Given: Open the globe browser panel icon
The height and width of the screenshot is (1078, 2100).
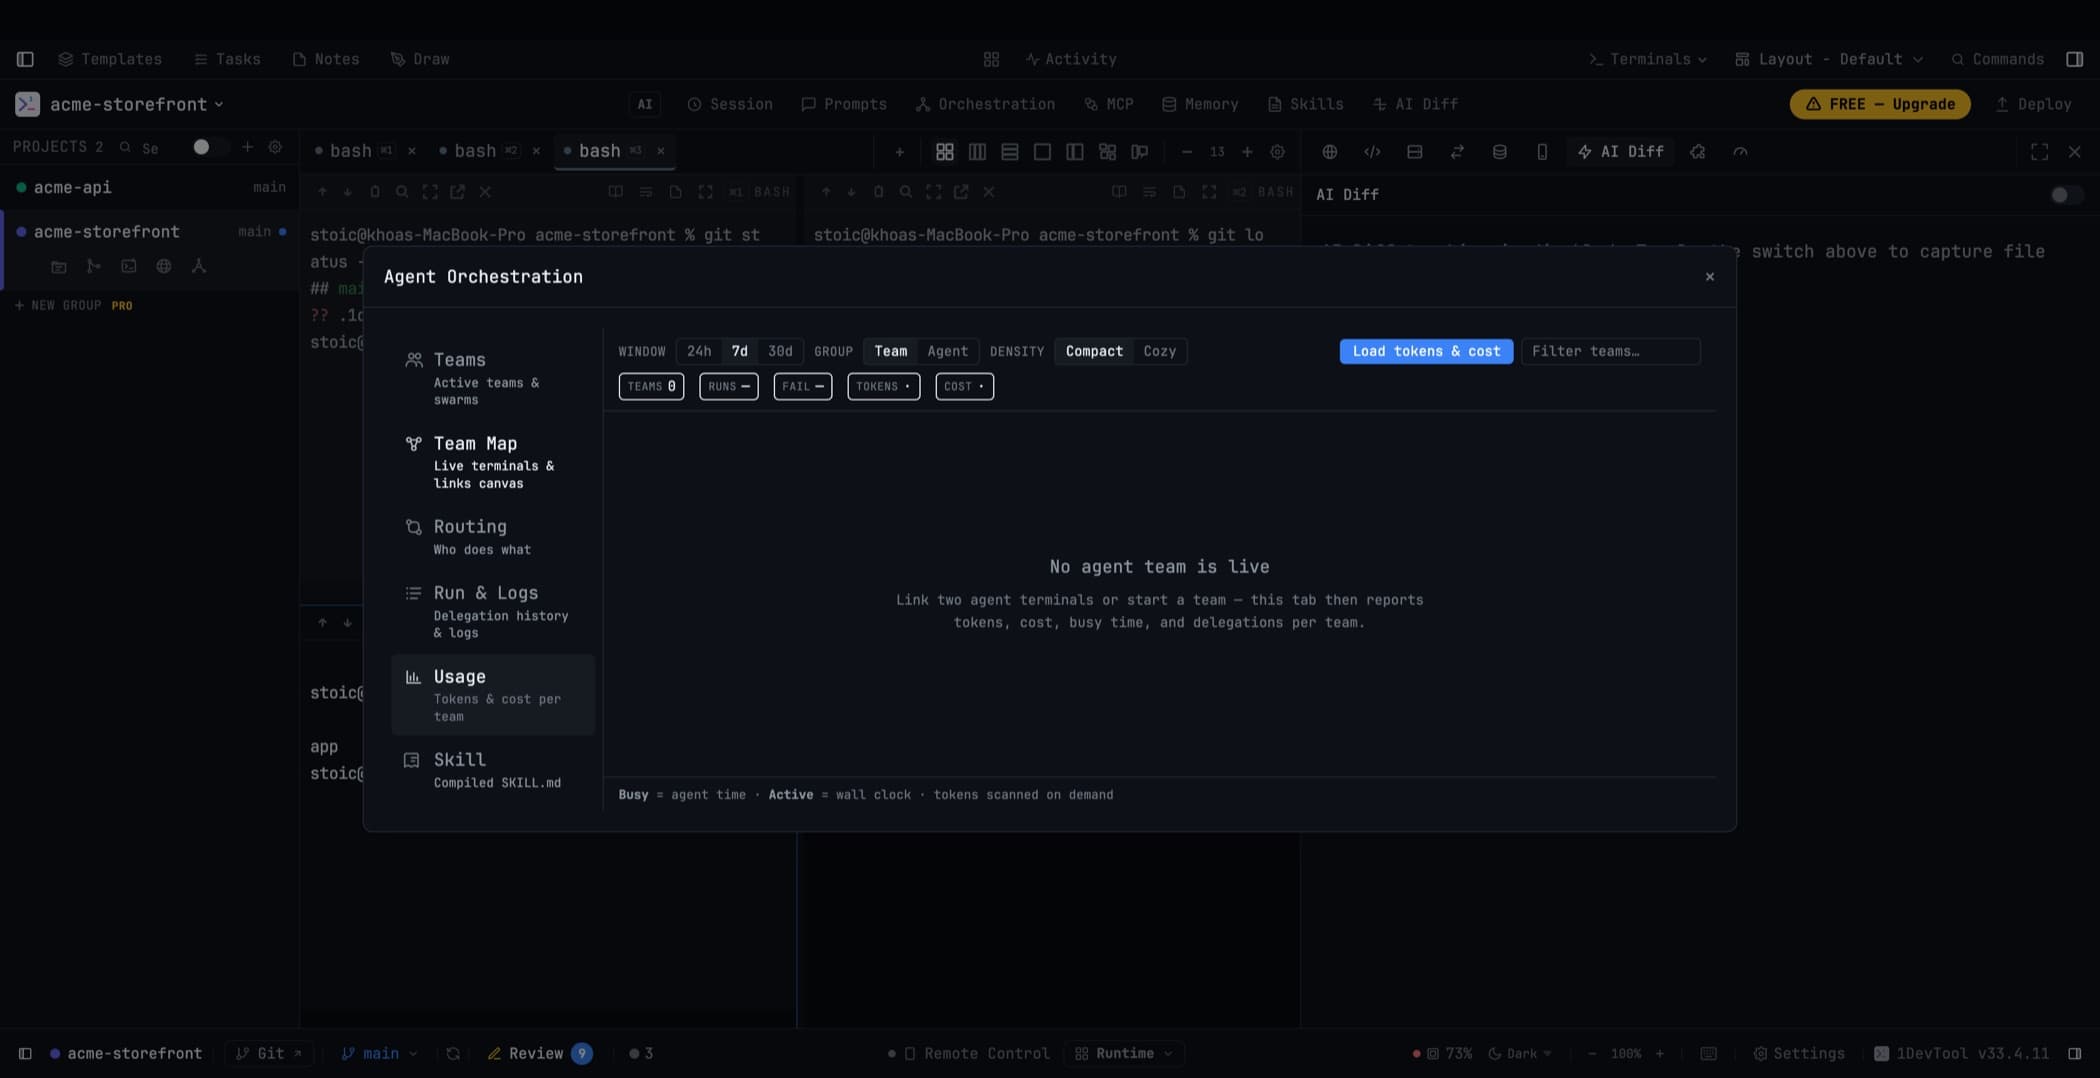Looking at the screenshot, I should pos(1329,152).
